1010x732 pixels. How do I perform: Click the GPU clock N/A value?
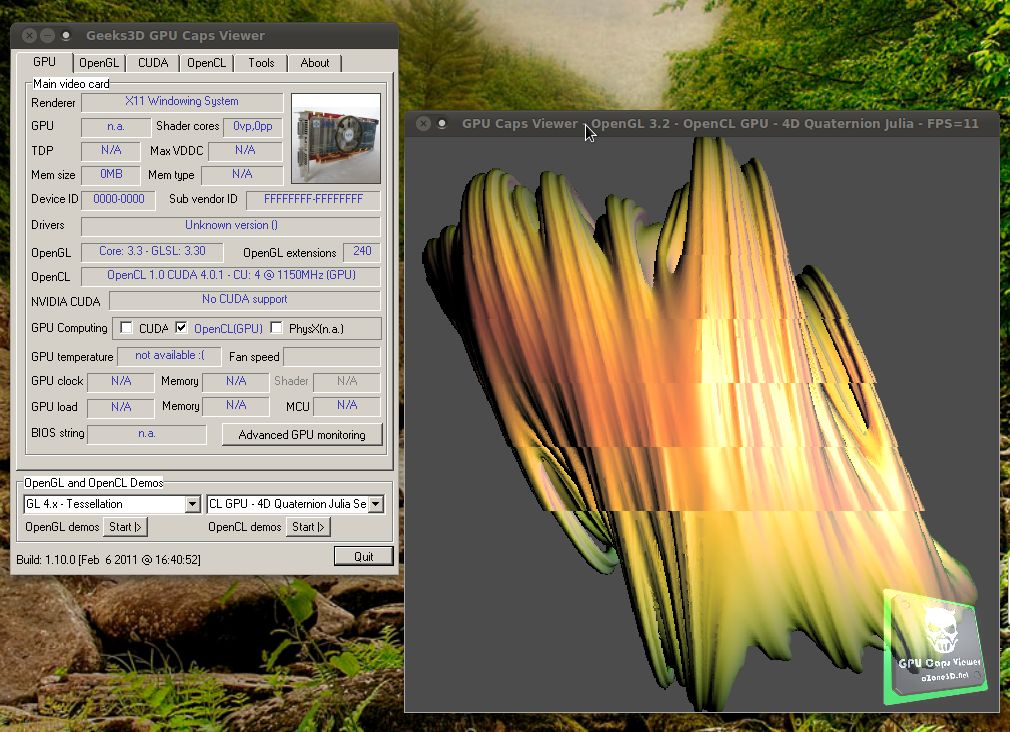tap(120, 381)
